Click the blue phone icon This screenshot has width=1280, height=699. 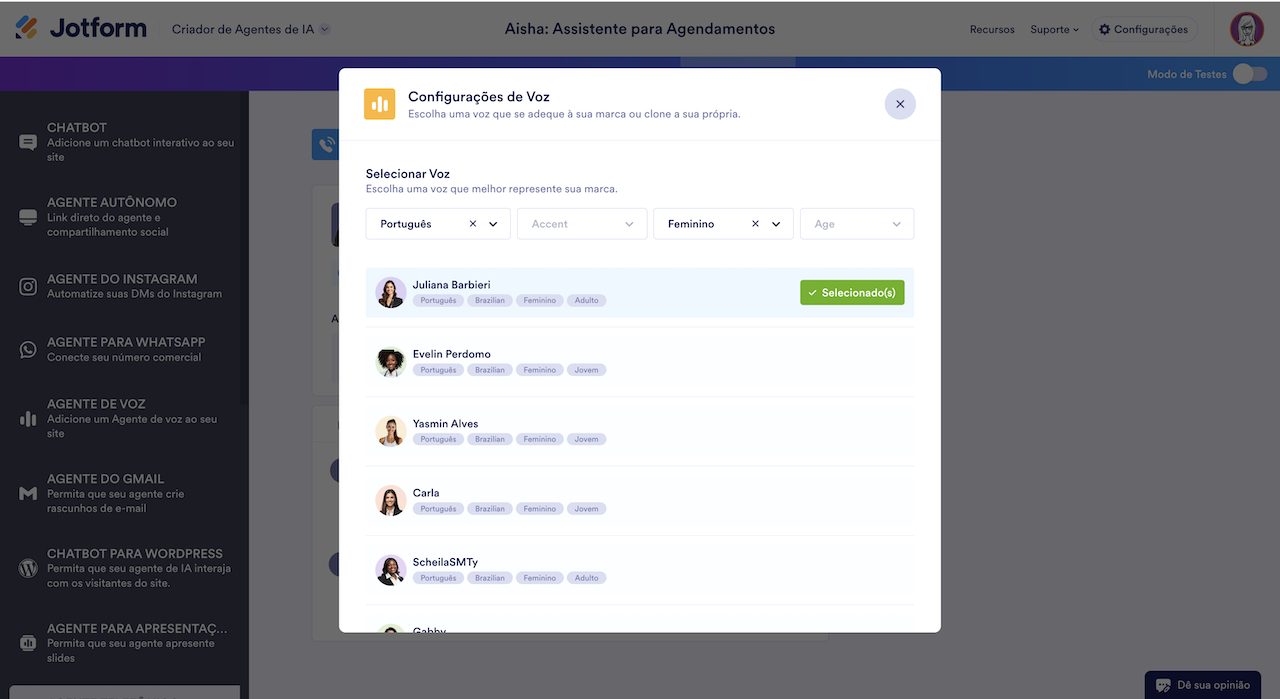point(326,145)
